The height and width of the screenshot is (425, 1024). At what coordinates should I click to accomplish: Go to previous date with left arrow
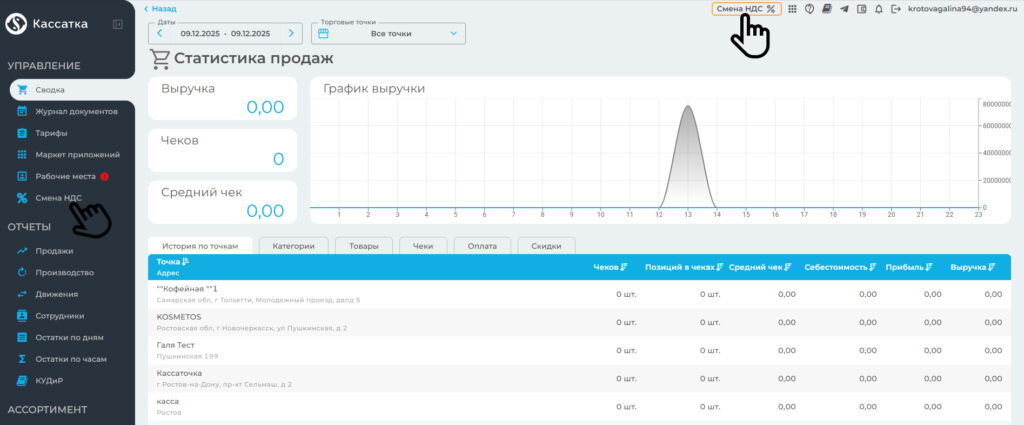click(x=160, y=34)
